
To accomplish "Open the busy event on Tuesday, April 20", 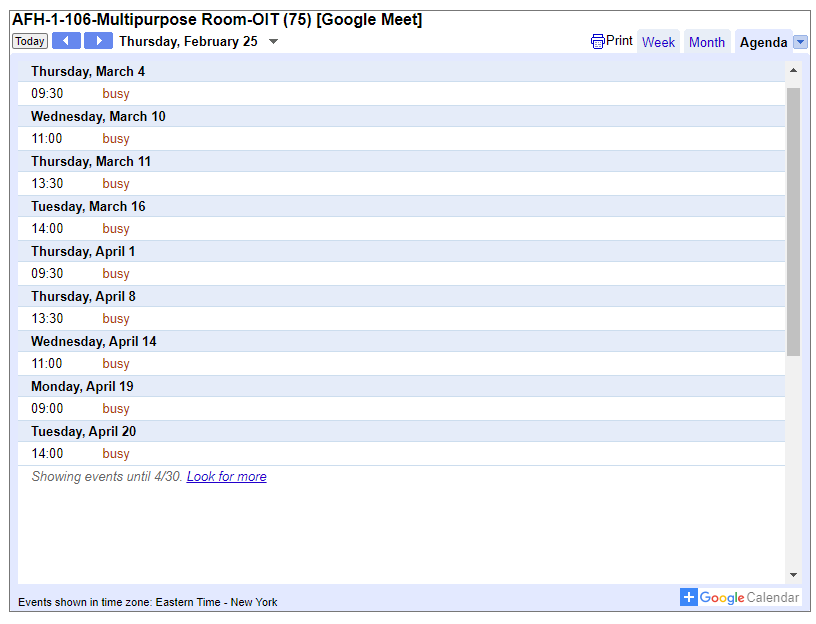I will point(116,453).
